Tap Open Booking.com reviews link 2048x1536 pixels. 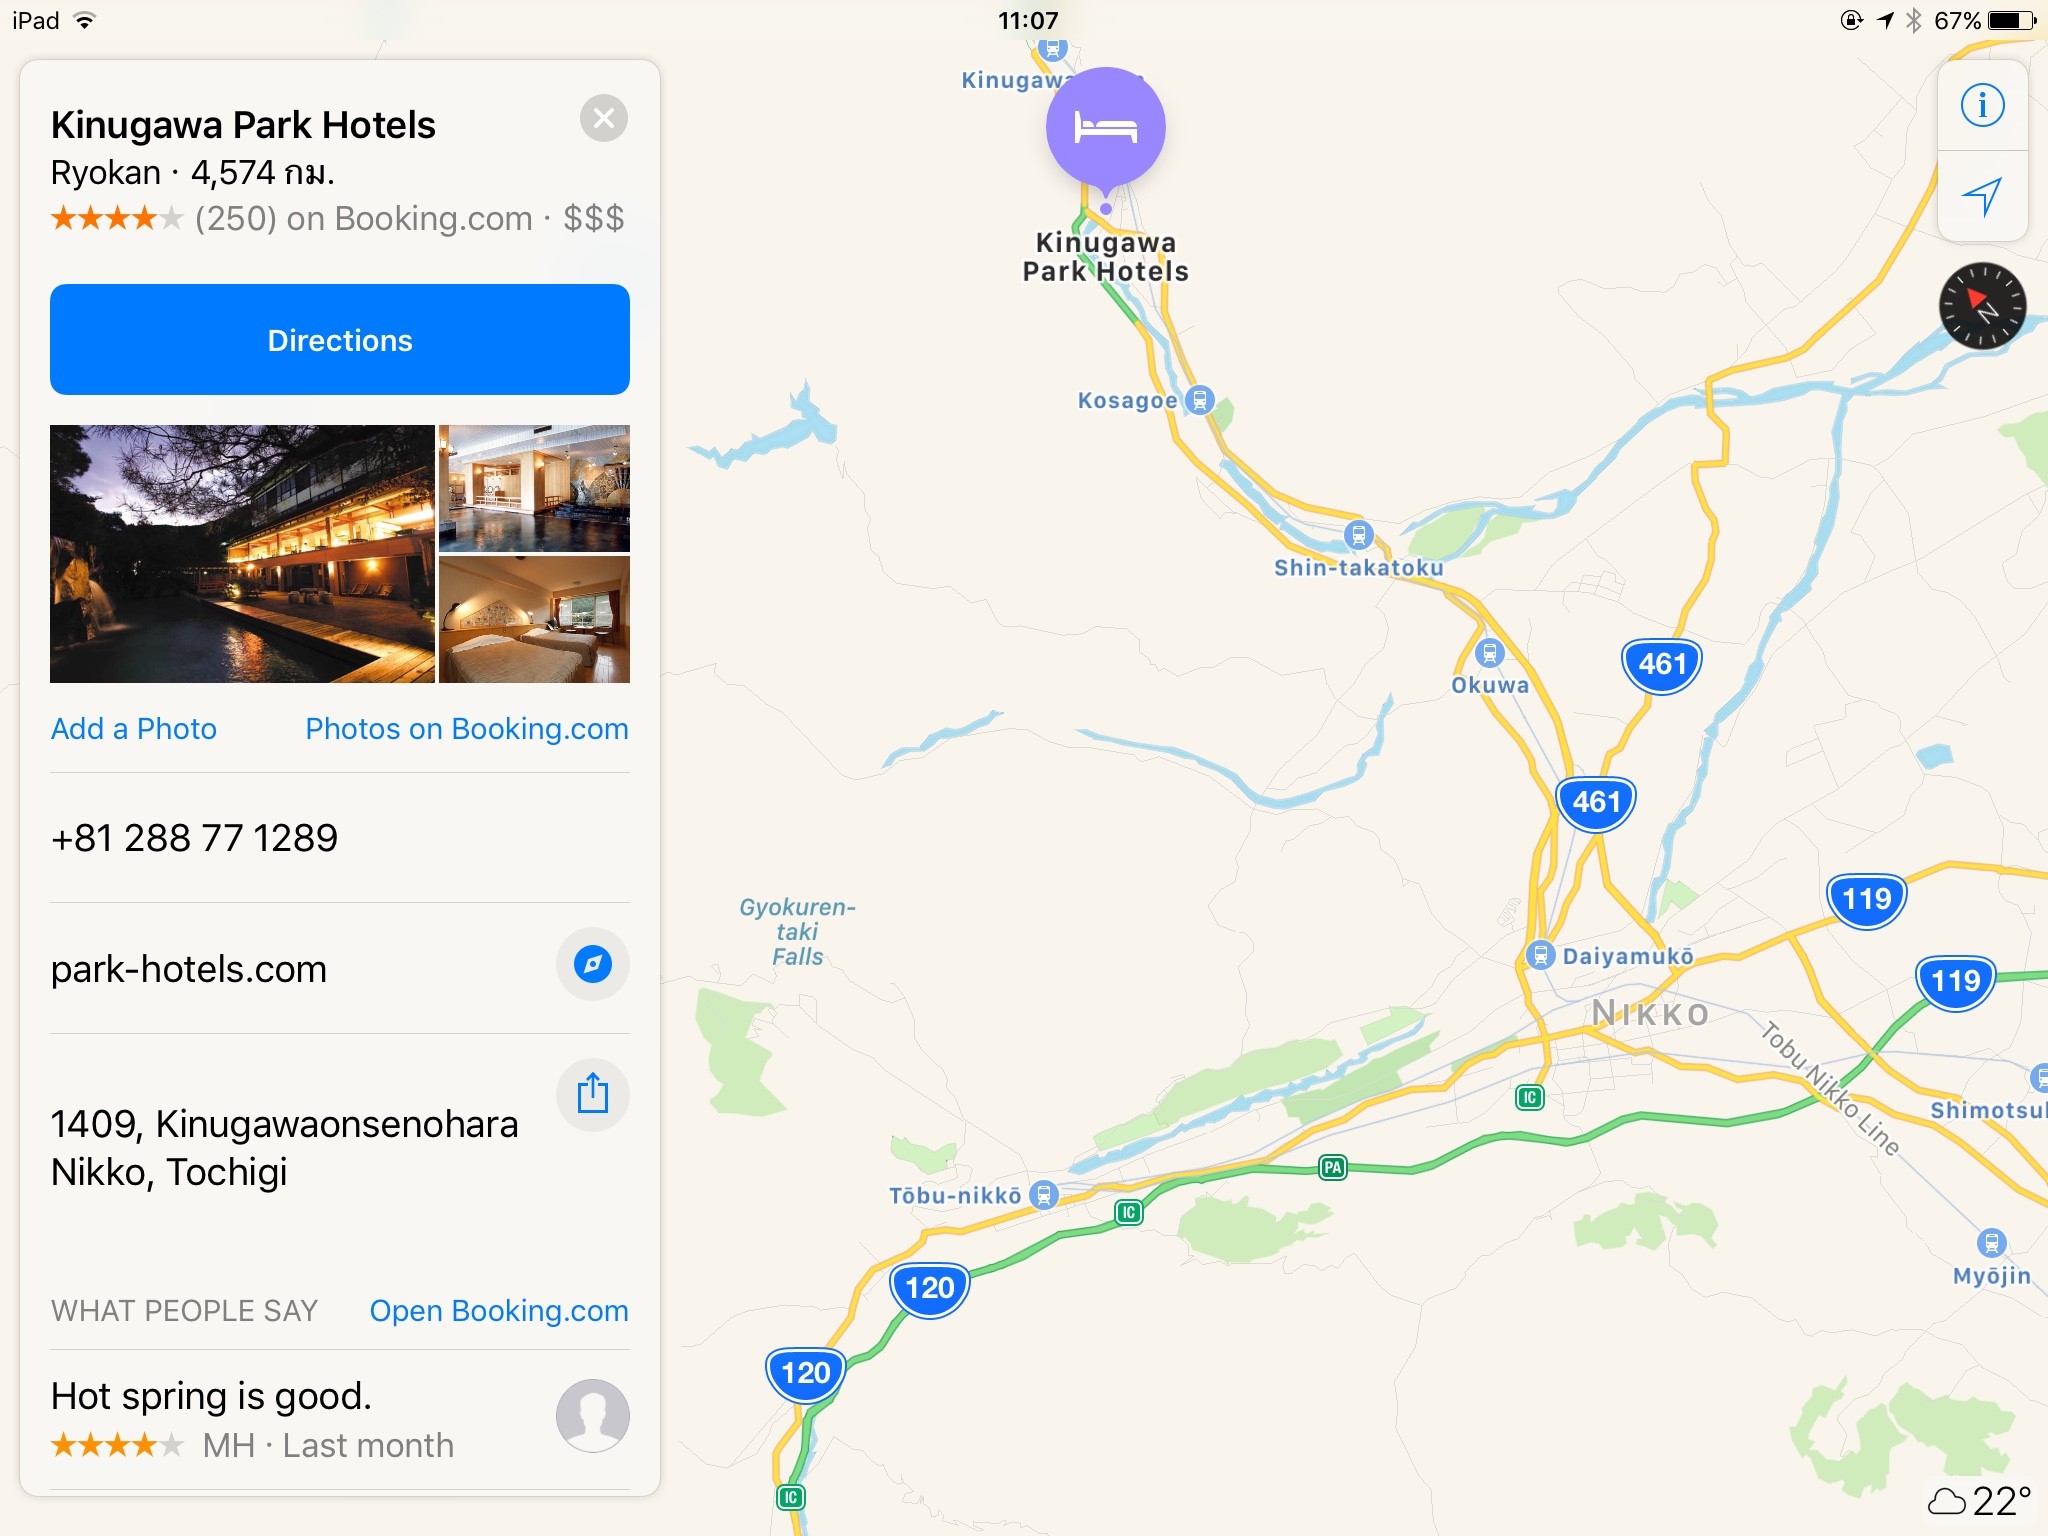pyautogui.click(x=499, y=1311)
